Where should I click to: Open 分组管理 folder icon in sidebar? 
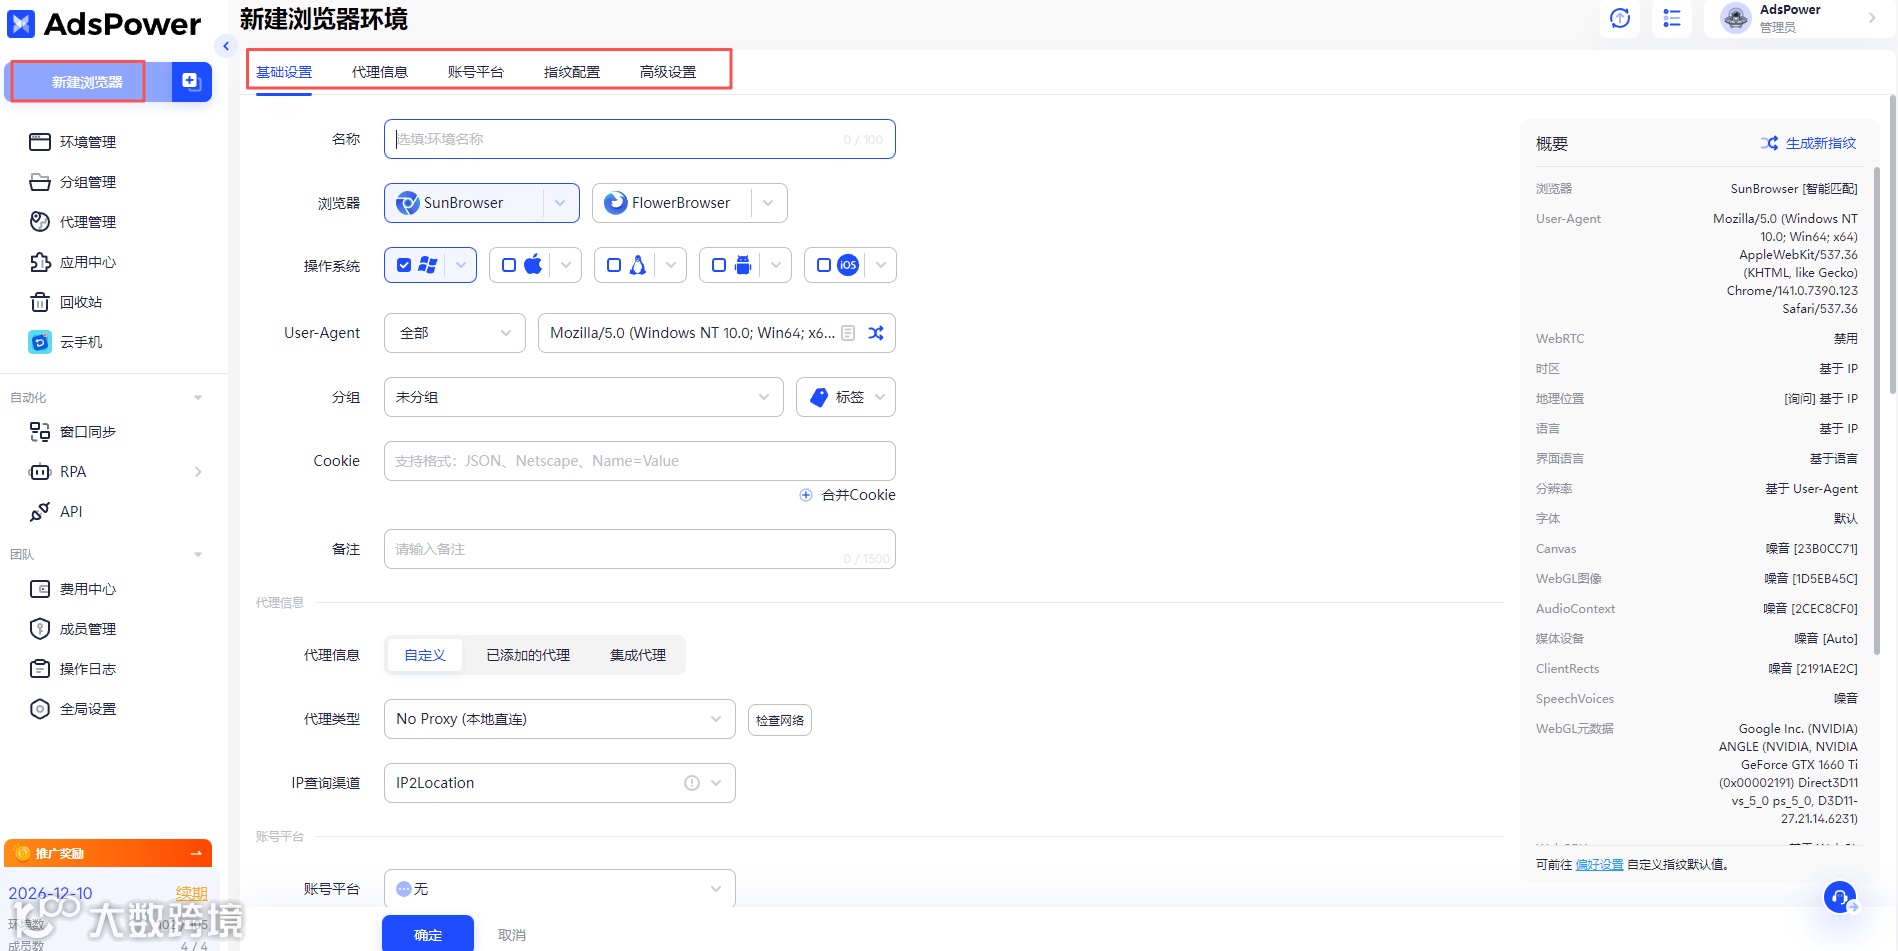(x=40, y=182)
